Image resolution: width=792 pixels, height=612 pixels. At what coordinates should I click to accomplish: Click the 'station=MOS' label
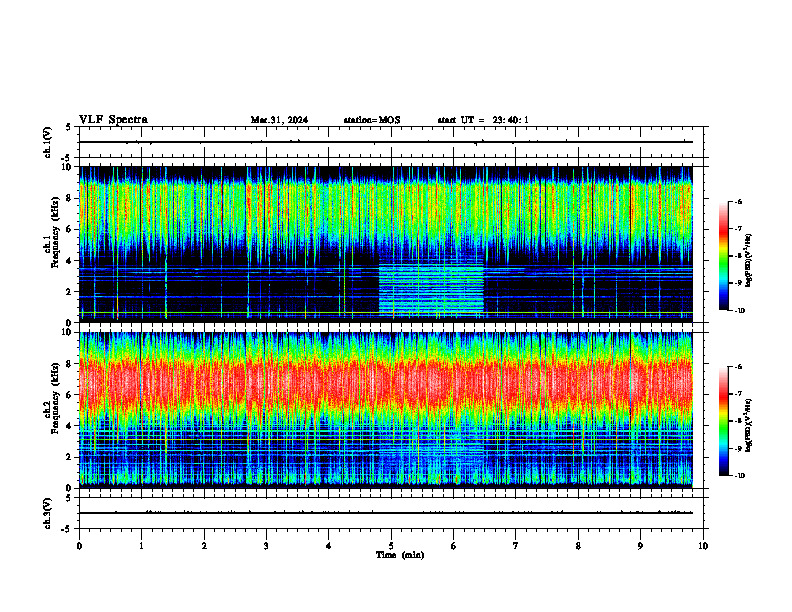point(372,120)
